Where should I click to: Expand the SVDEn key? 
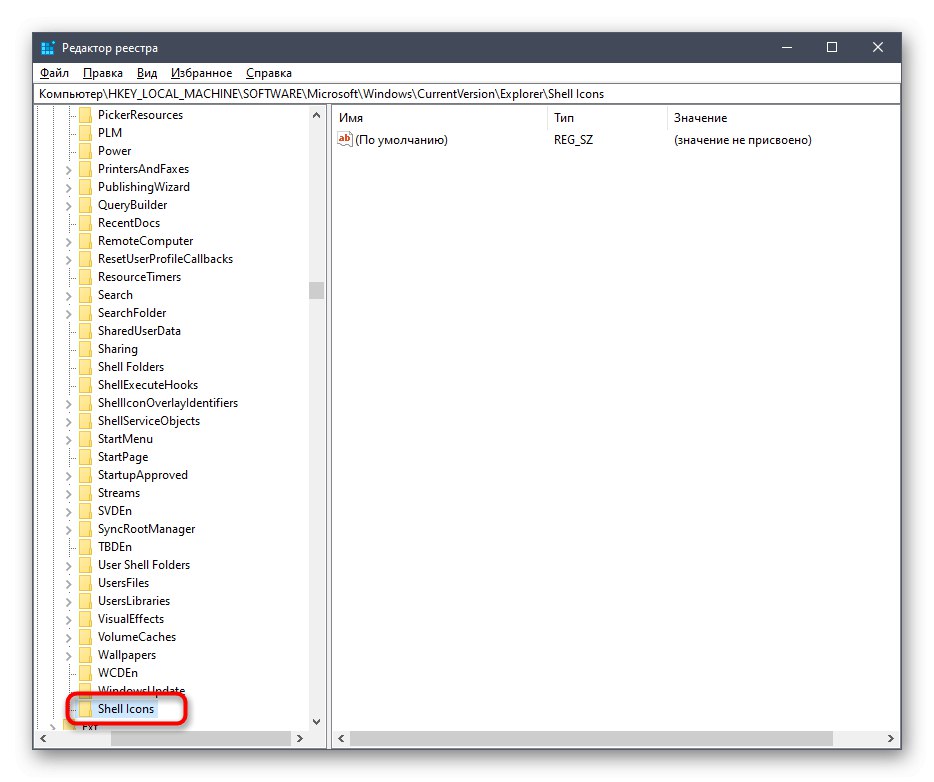click(68, 512)
